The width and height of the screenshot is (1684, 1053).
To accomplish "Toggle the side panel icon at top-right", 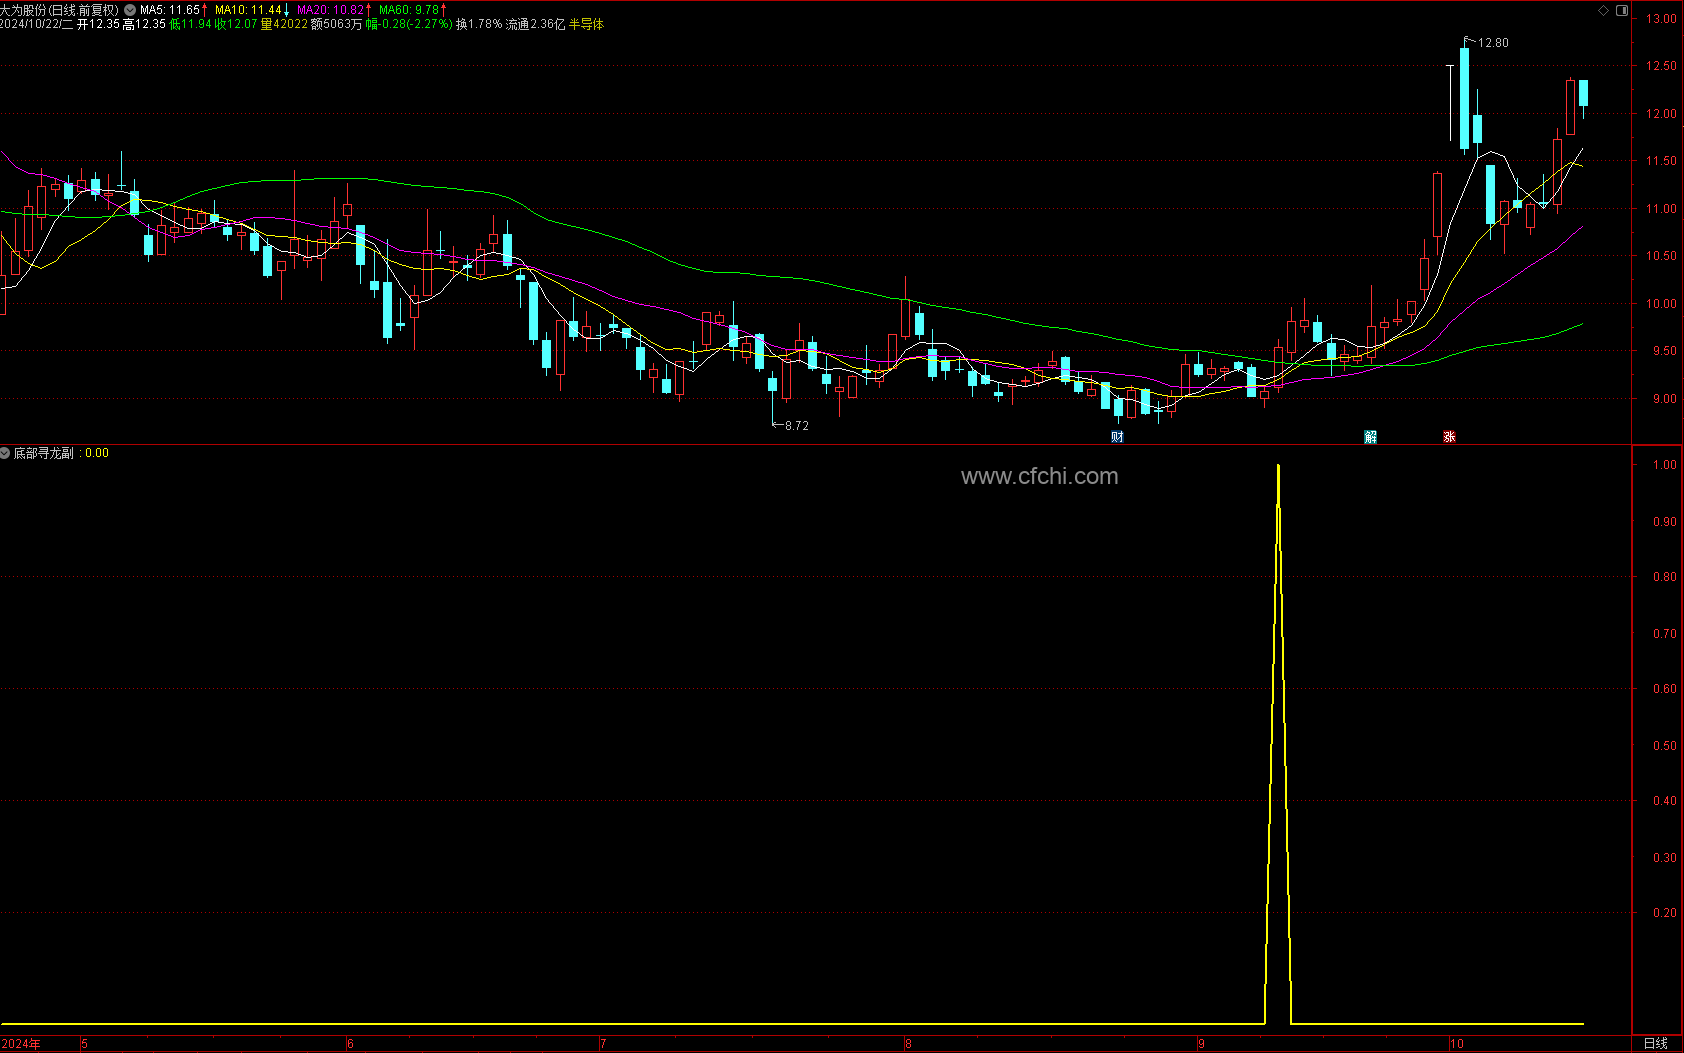I will tap(1622, 10).
